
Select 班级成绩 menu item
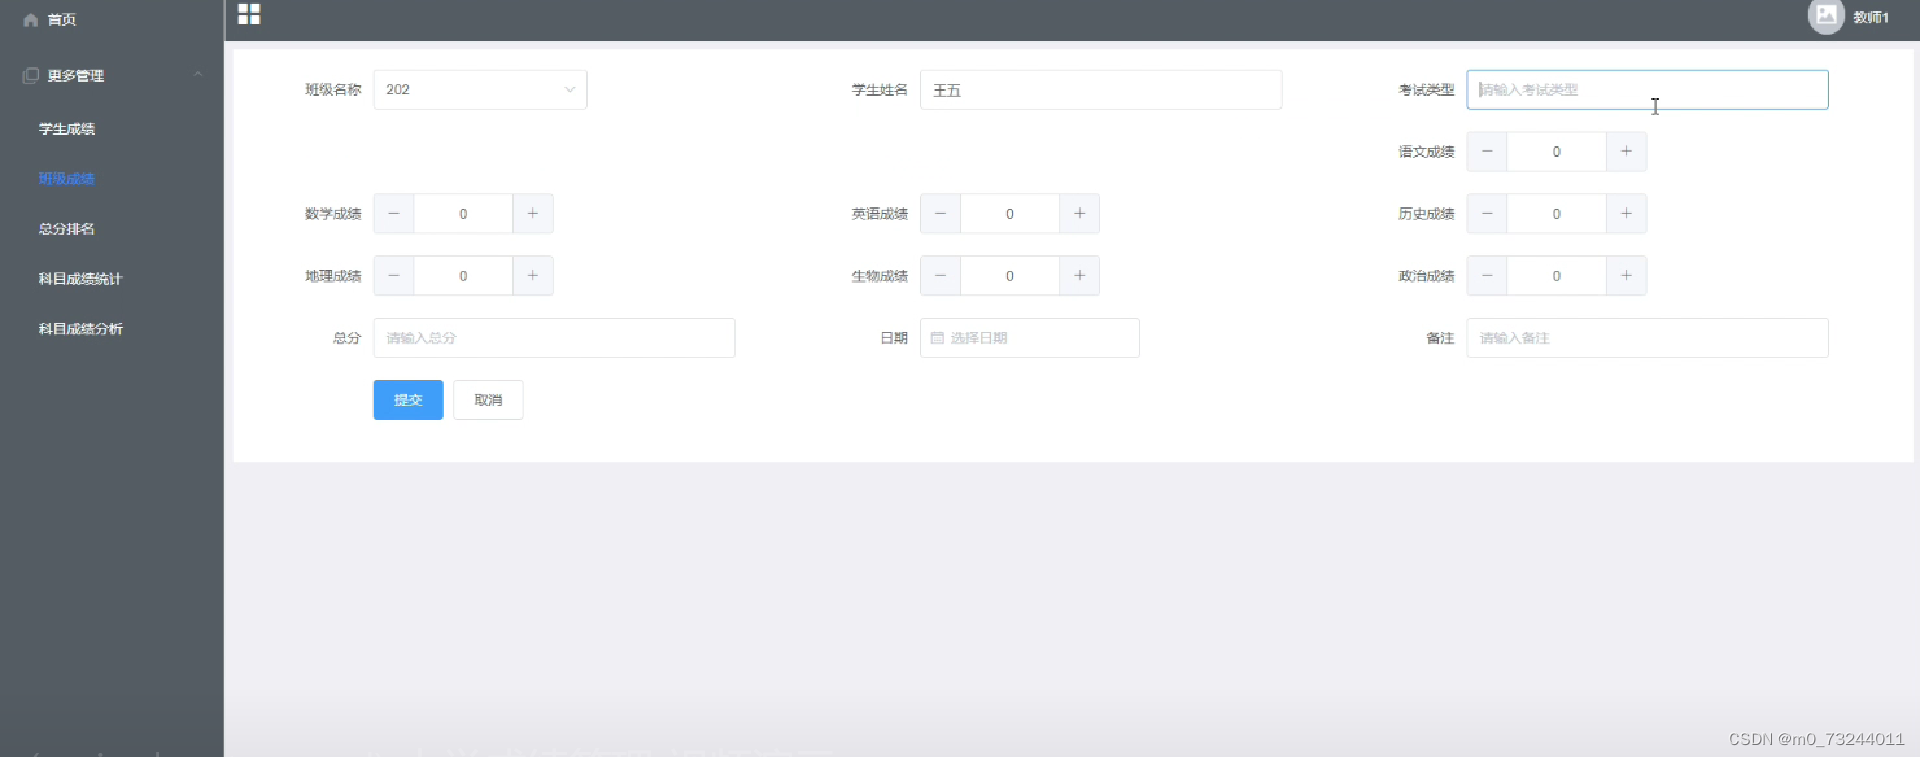pos(67,179)
